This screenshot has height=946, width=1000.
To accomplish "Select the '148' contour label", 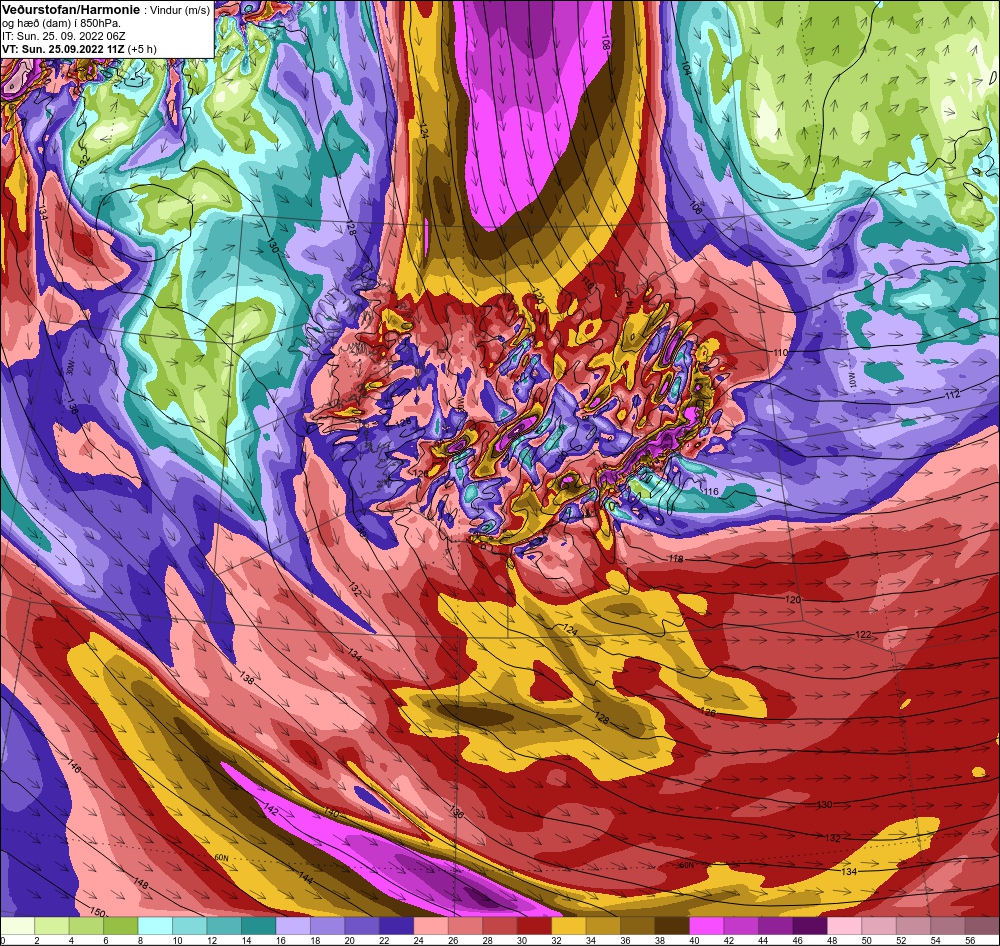I will click(x=141, y=885).
